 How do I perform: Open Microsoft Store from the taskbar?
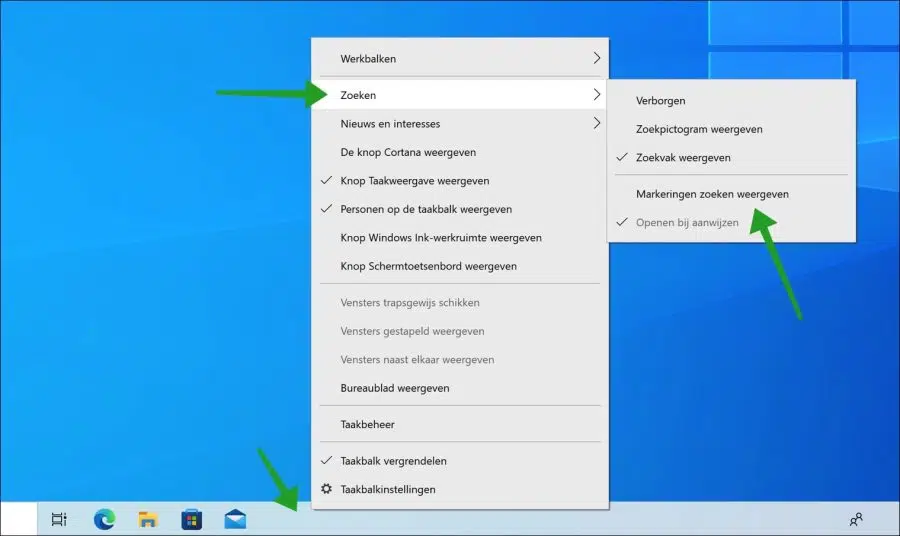(192, 519)
